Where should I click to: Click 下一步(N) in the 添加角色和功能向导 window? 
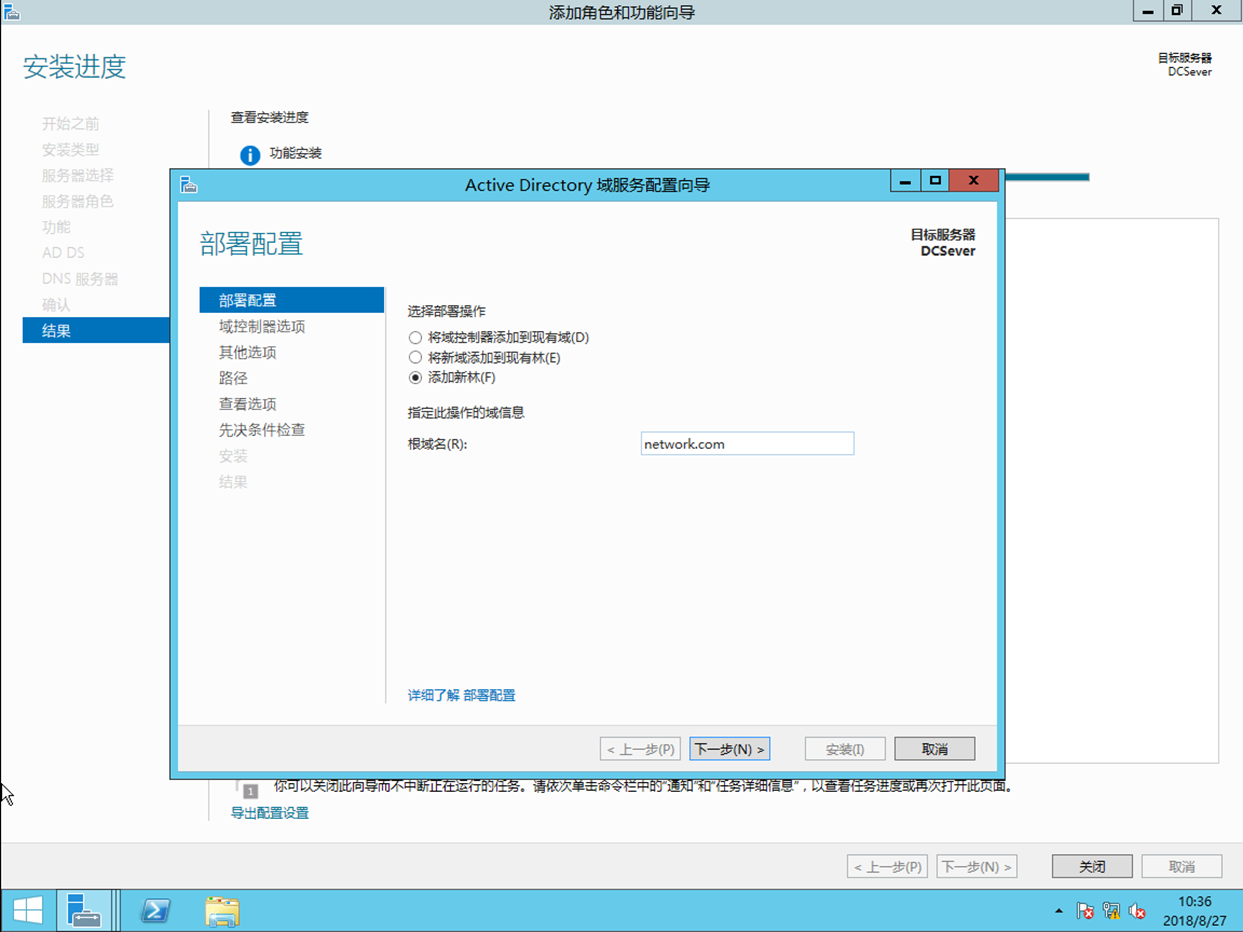tap(977, 867)
